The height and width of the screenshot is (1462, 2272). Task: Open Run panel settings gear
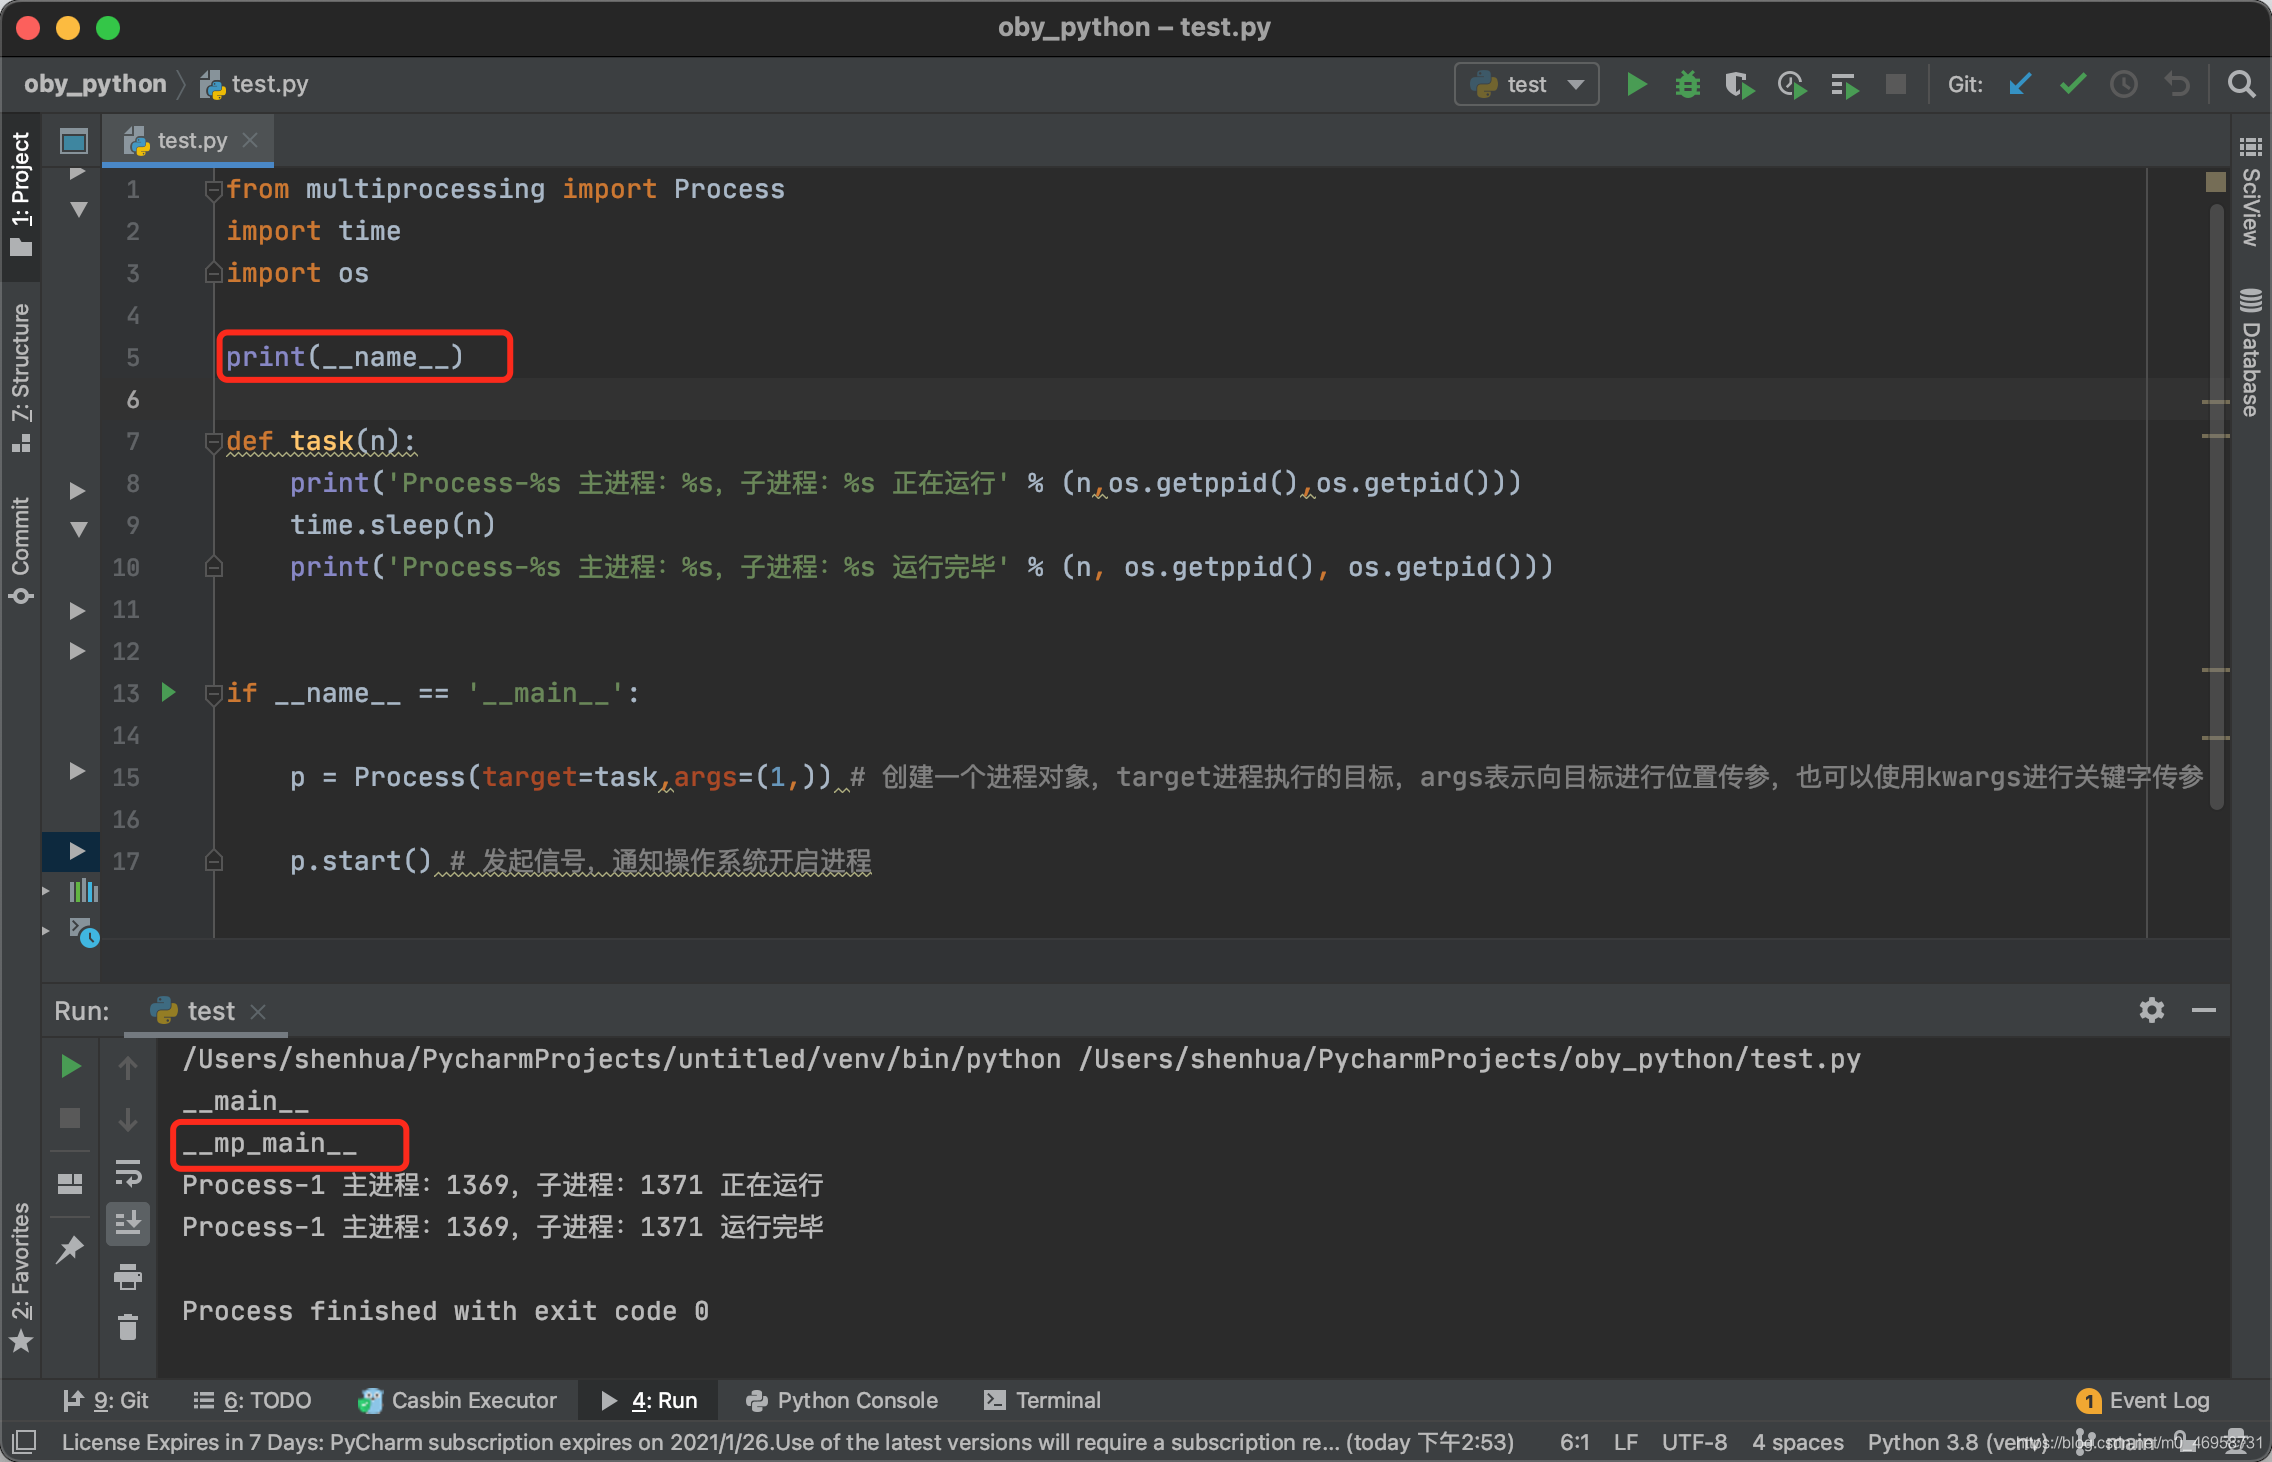(x=2152, y=1010)
